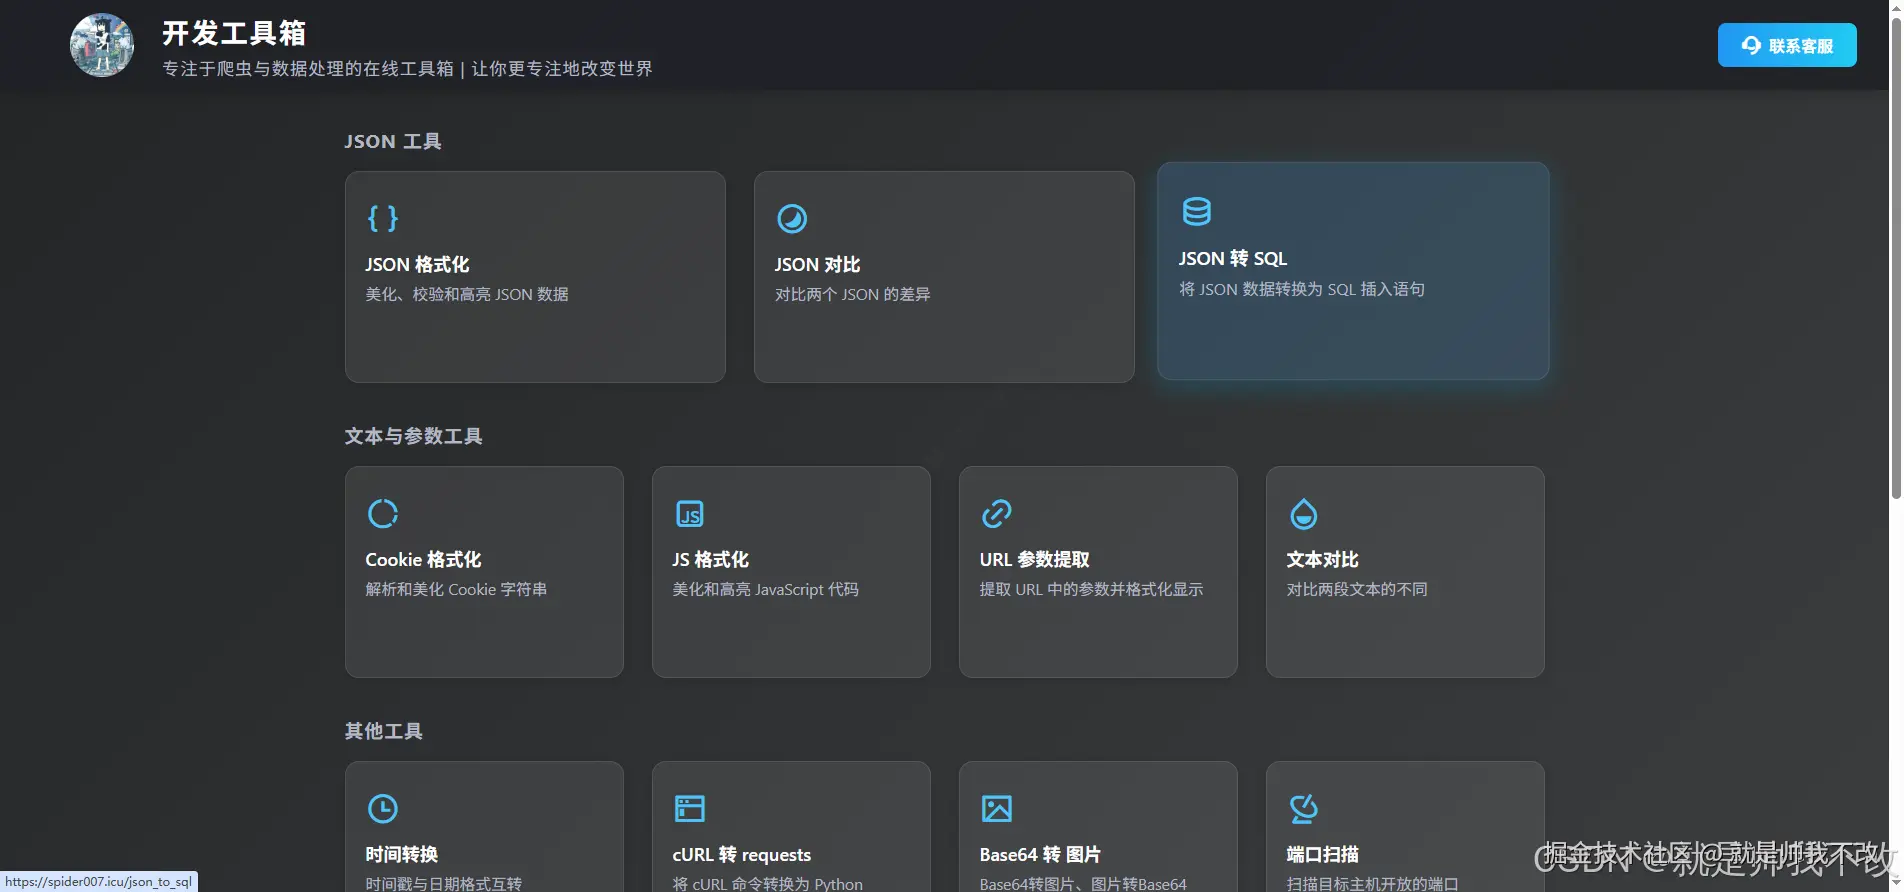Open the 联系客服 contact support button
1904x892 pixels.
click(x=1787, y=45)
